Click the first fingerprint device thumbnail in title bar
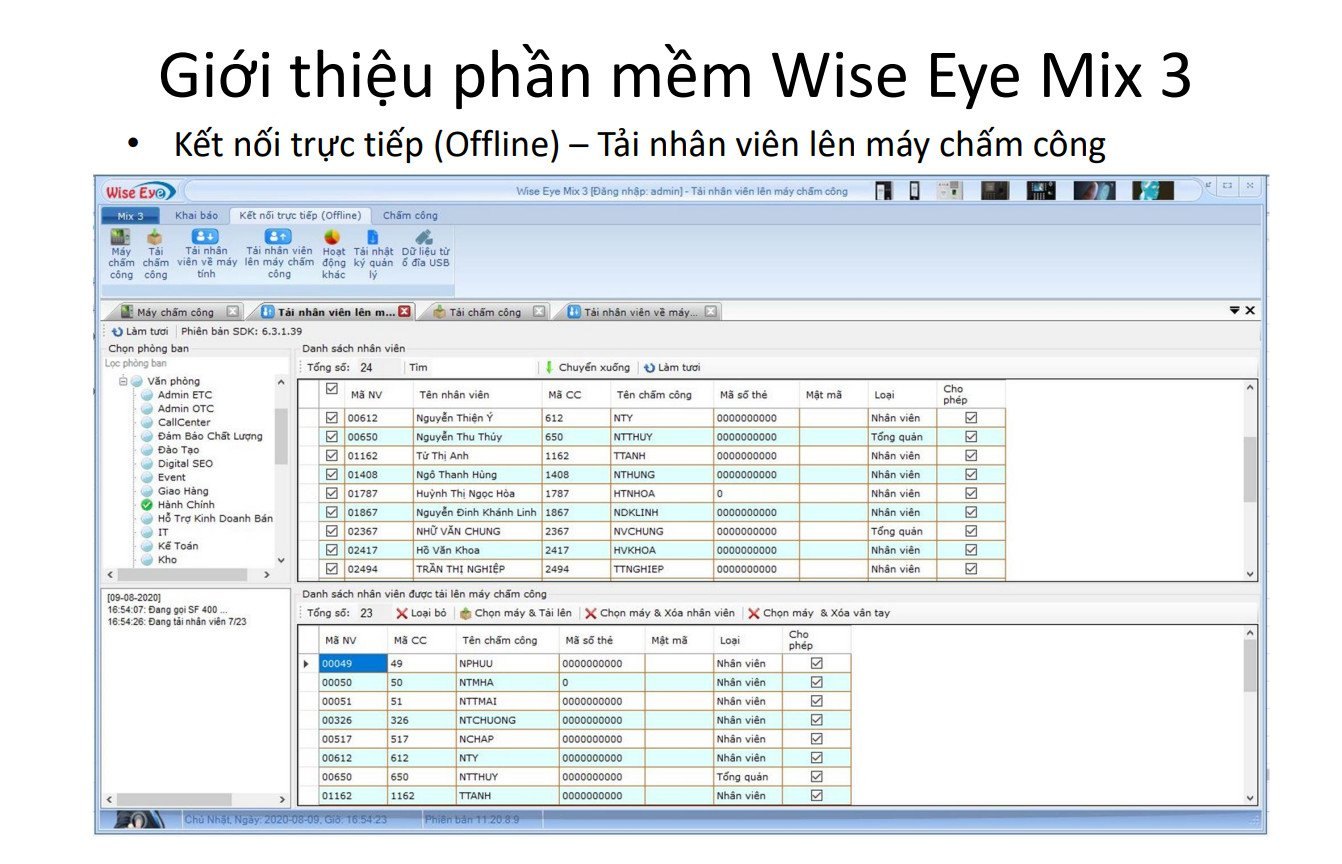Viewport: 1342px width, 864px height. 884,190
